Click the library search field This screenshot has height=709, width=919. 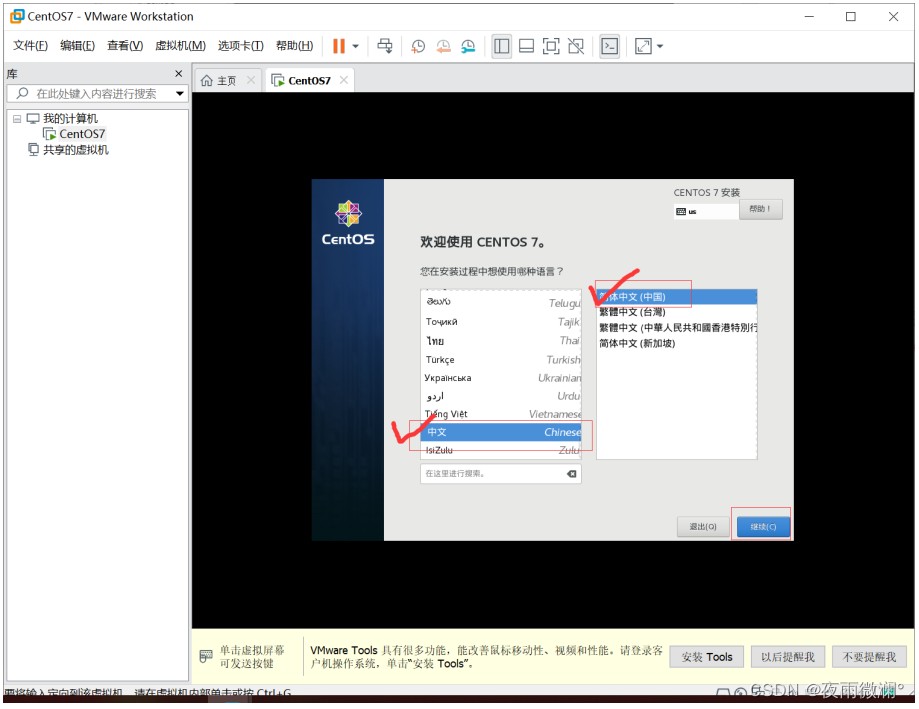[x=97, y=94]
